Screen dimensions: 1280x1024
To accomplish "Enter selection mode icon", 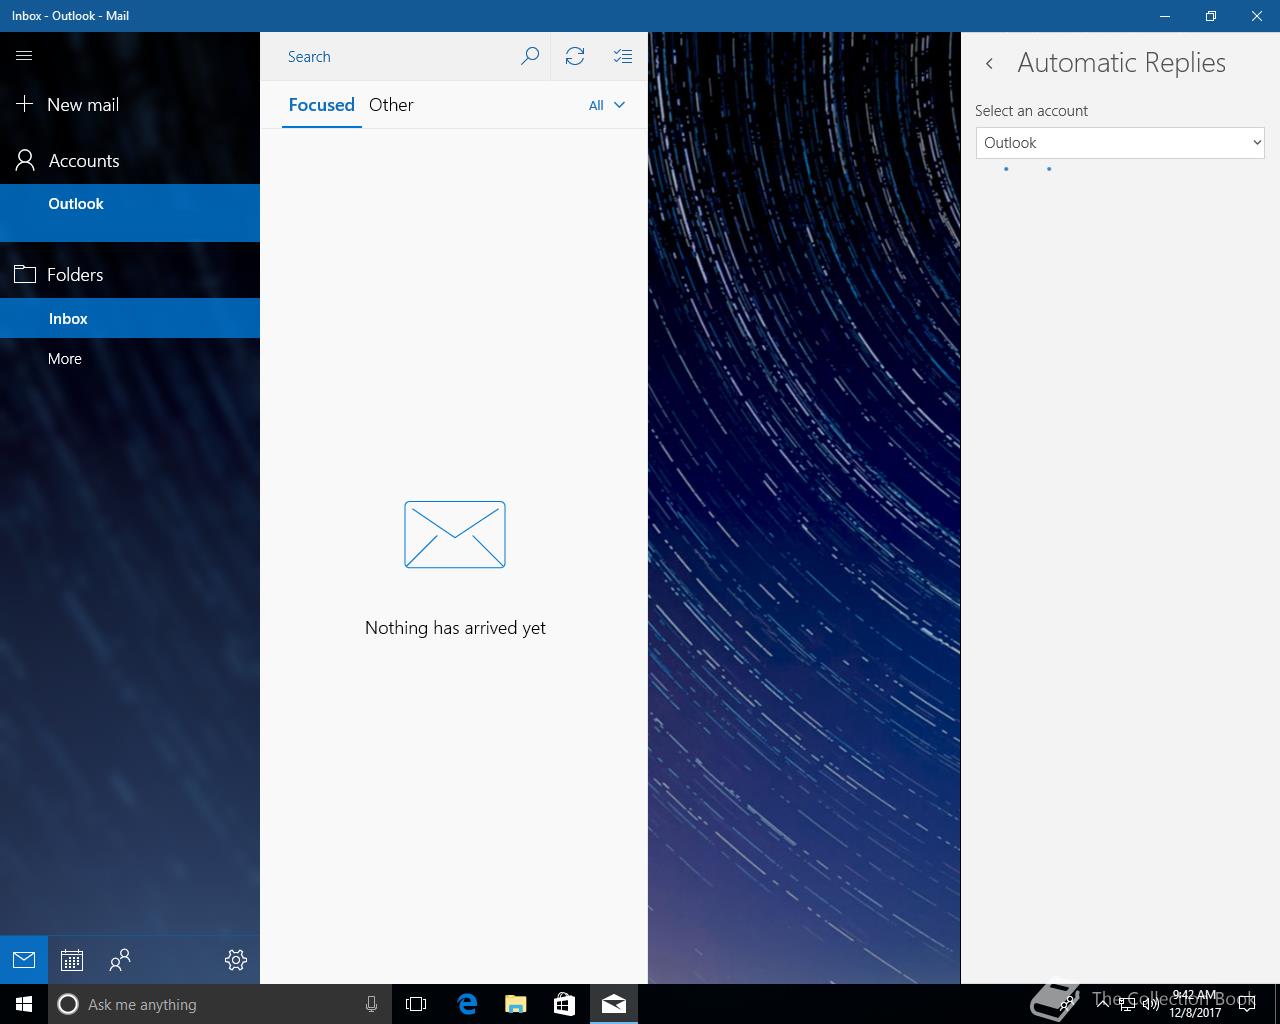I will click(x=623, y=56).
